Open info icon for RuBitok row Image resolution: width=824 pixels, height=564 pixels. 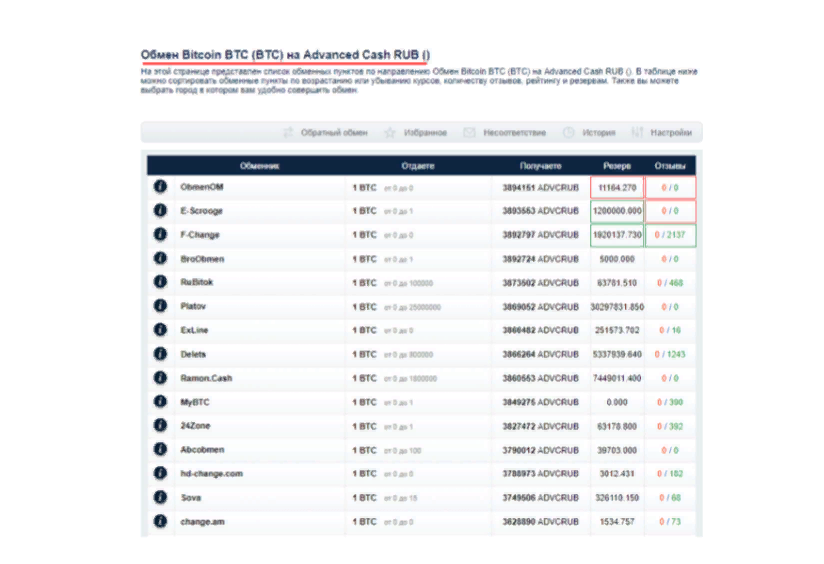coord(159,283)
